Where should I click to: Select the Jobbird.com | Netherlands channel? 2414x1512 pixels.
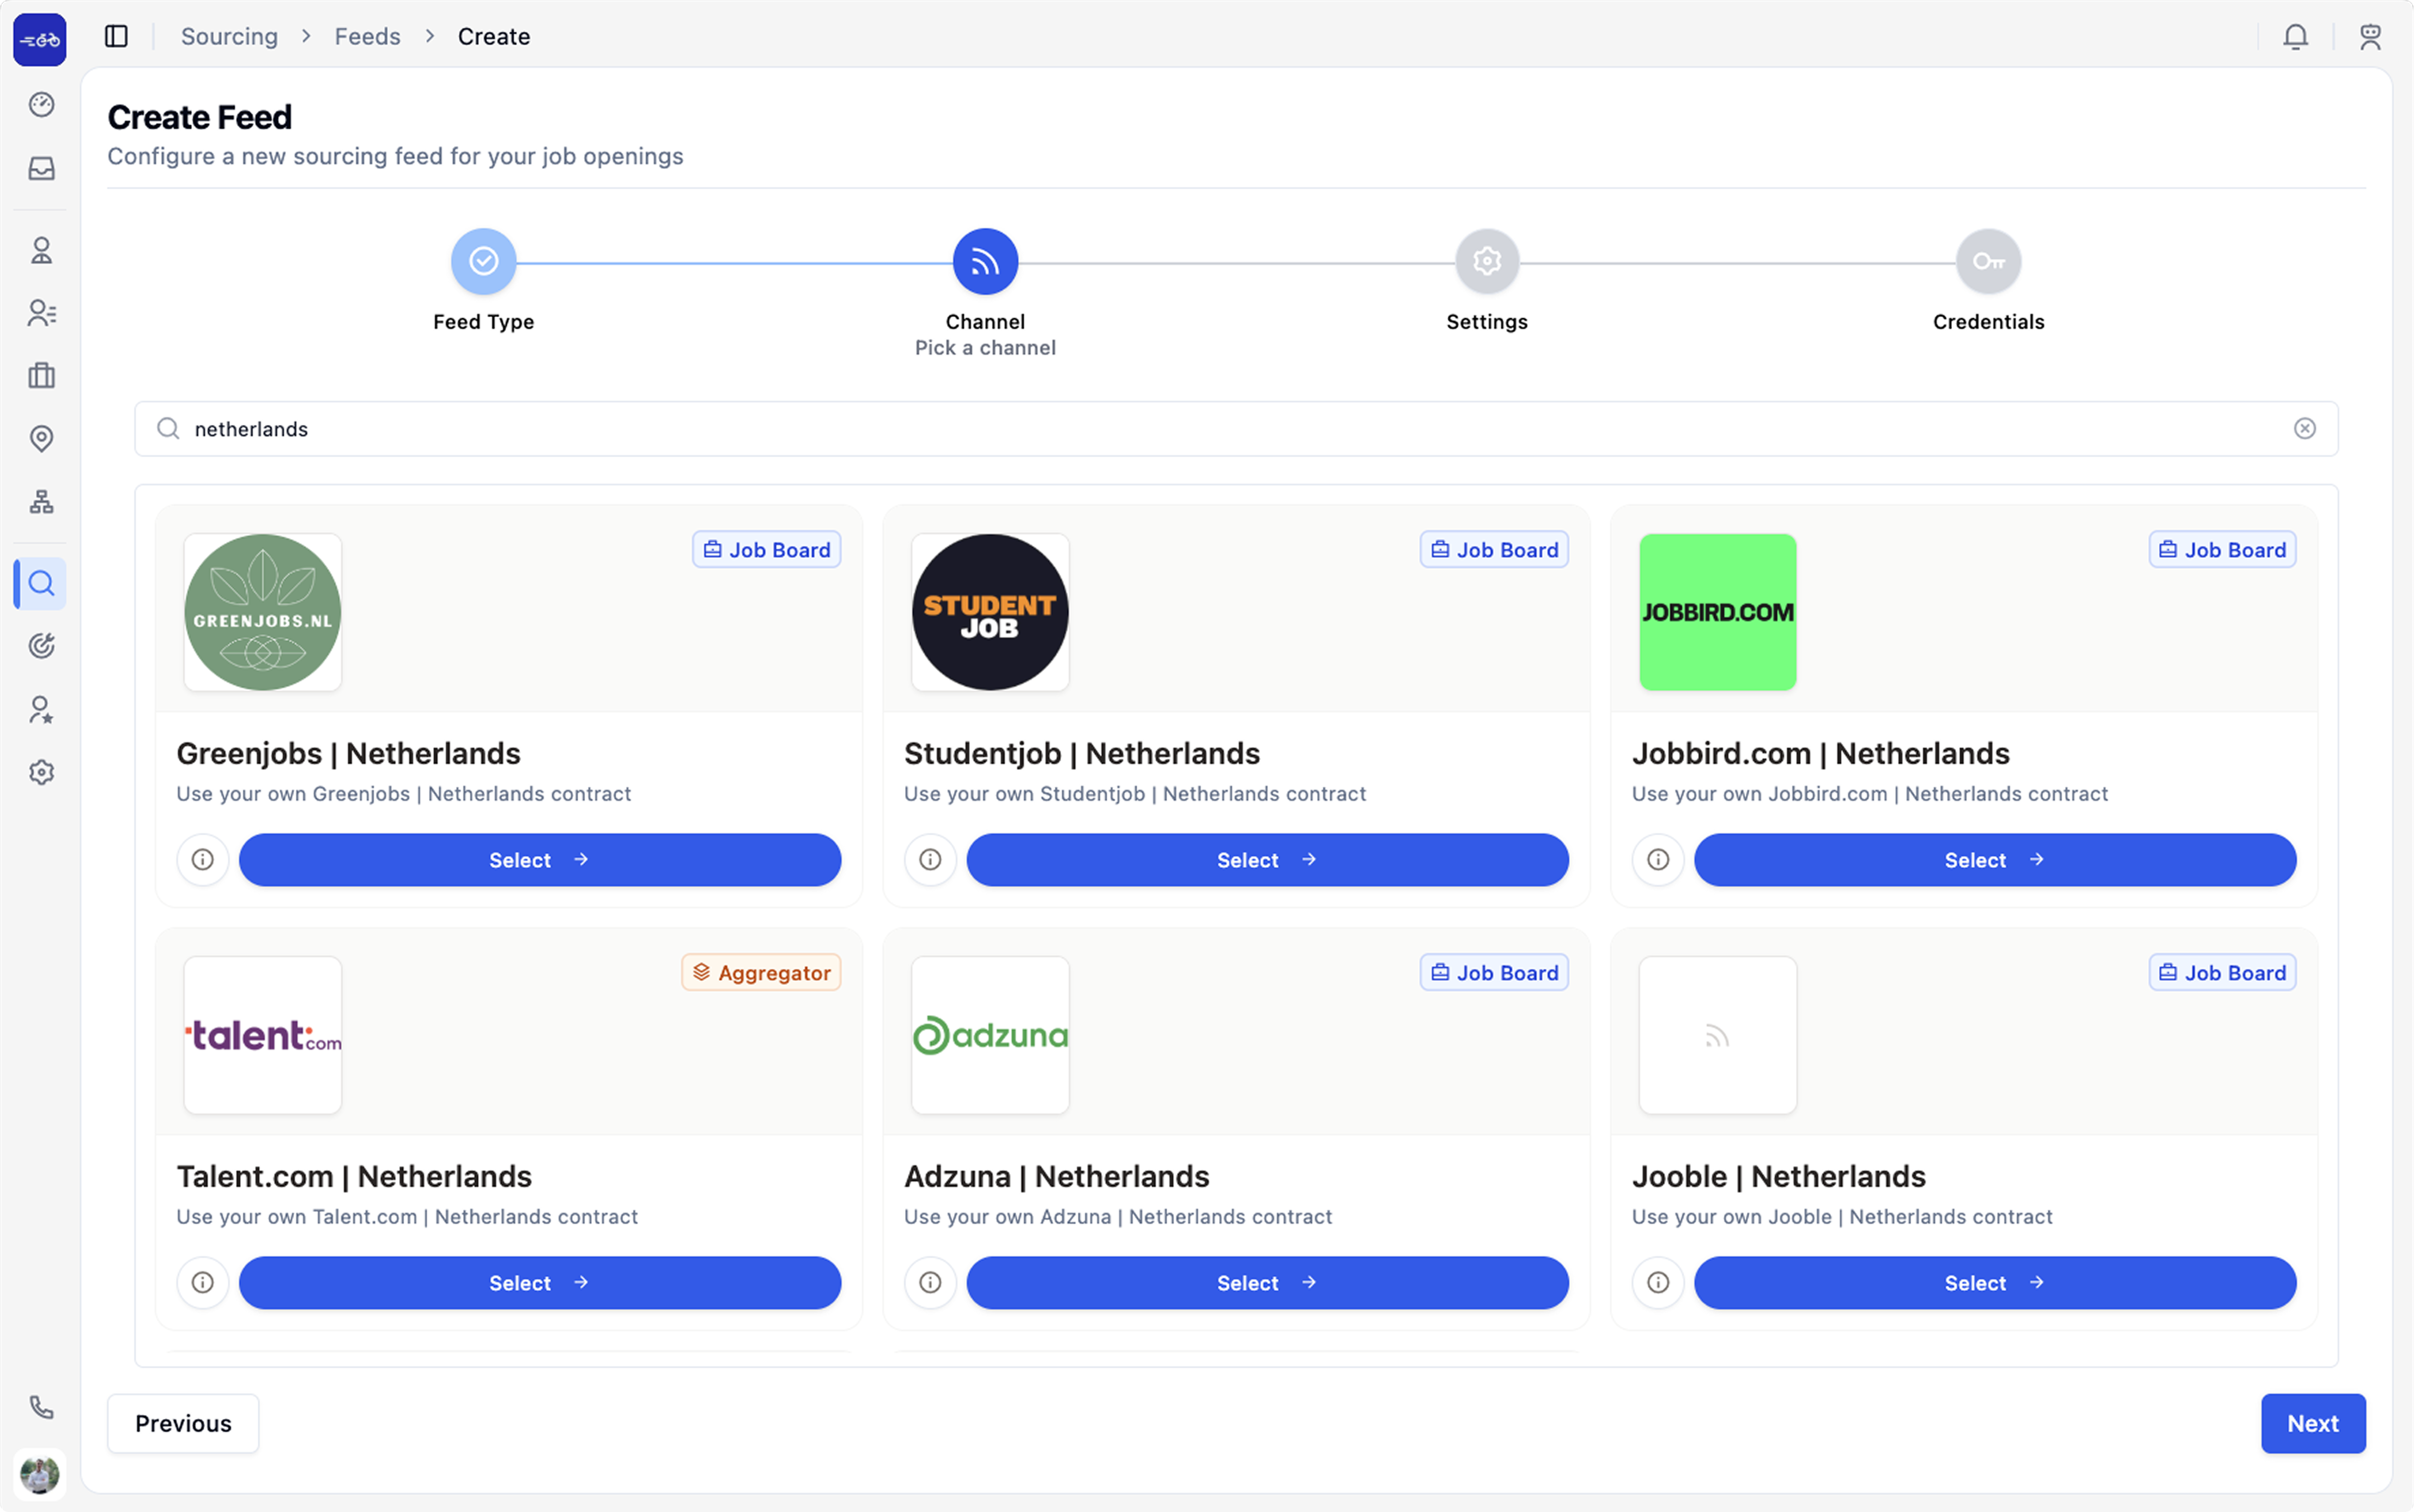[1995, 860]
